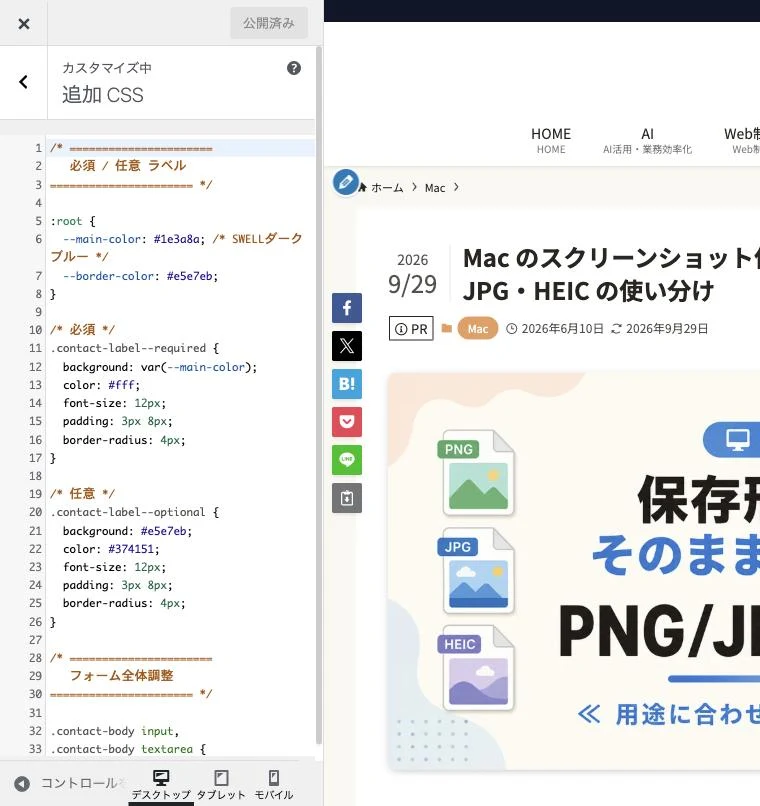
Task: Switch preview to デスクトップ view
Action: 161,784
